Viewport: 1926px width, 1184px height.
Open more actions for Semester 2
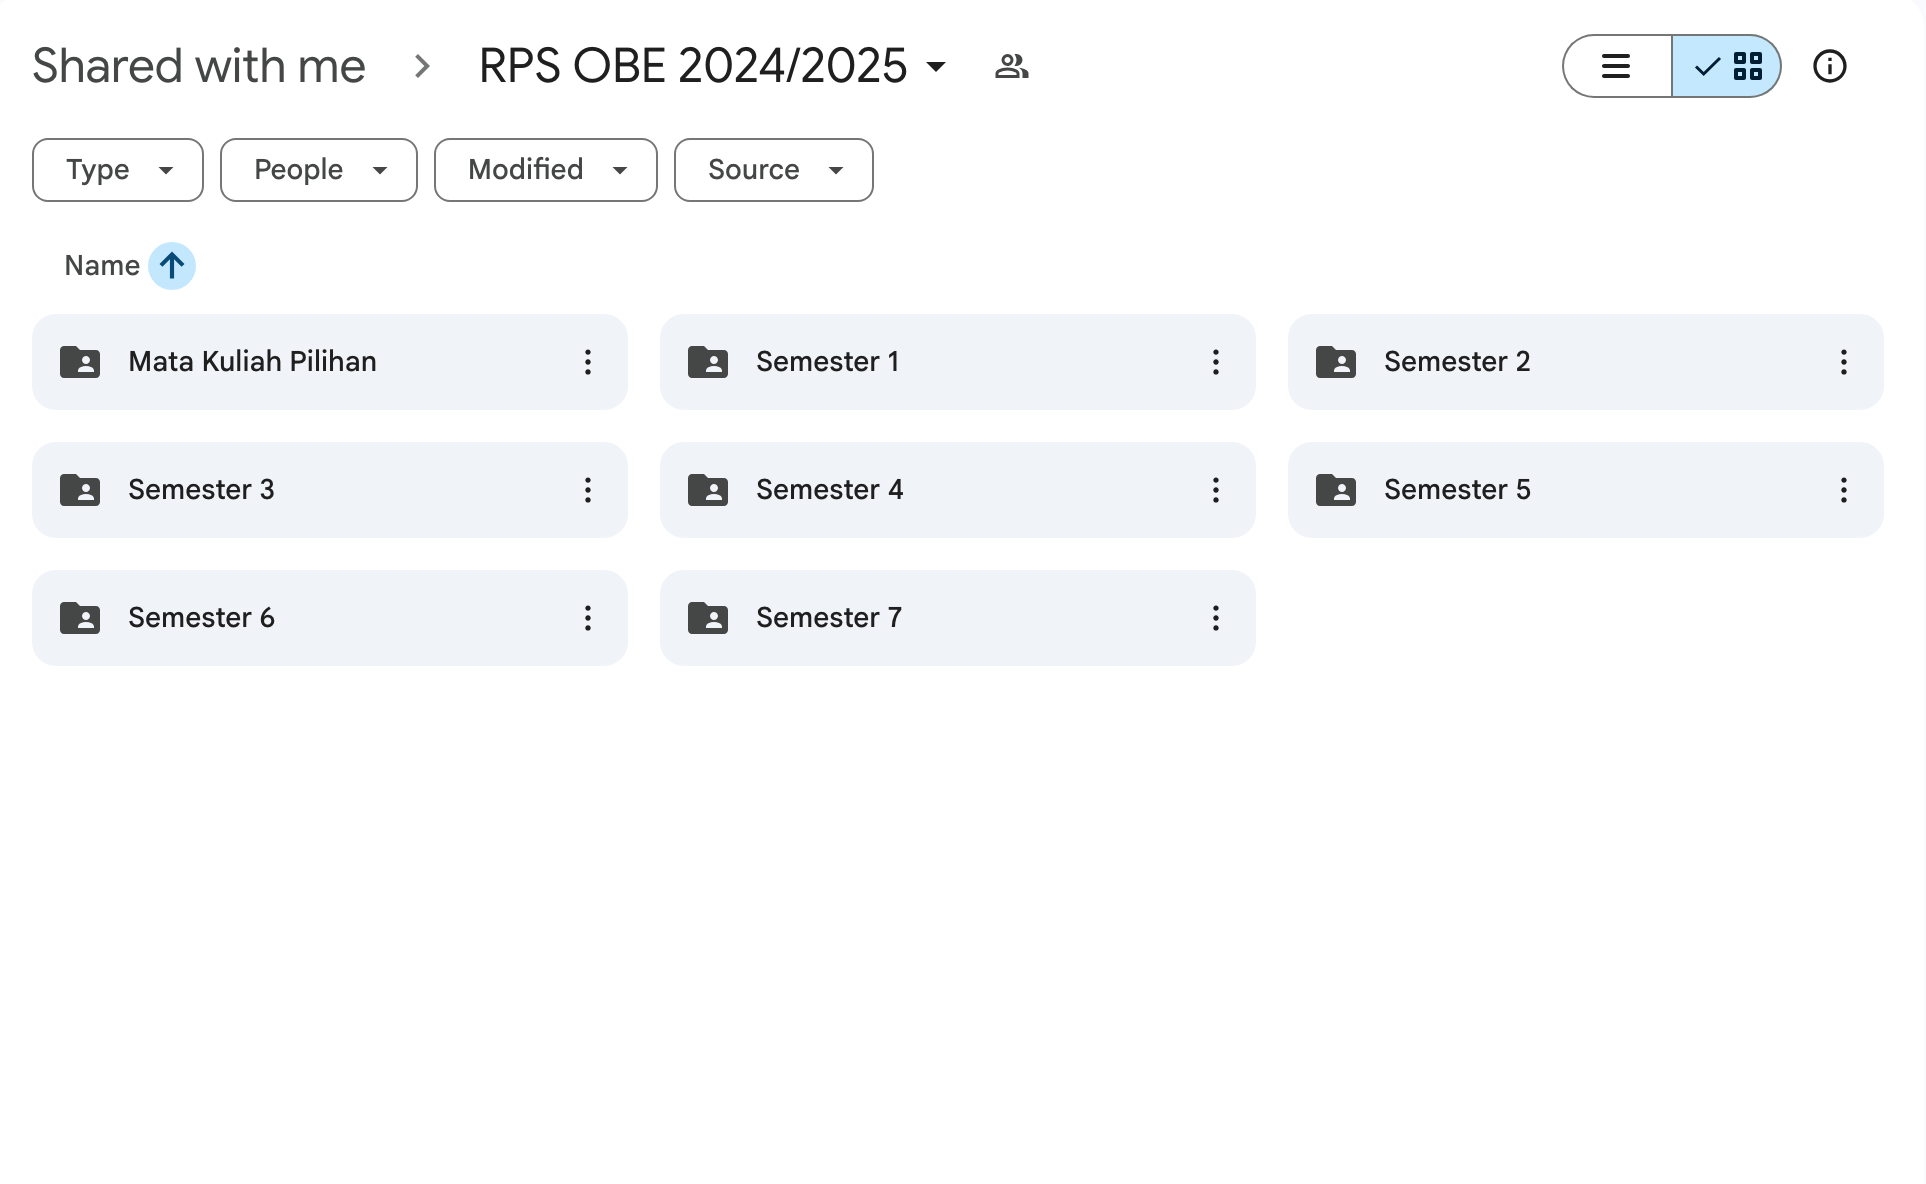click(x=1843, y=362)
